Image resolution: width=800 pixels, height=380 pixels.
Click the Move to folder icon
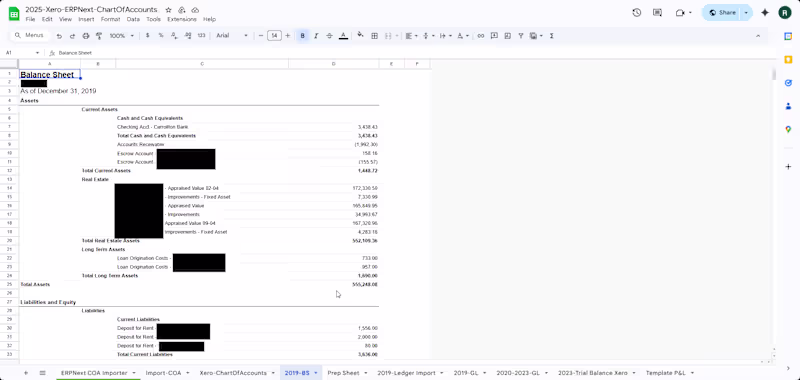pyautogui.click(x=182, y=10)
